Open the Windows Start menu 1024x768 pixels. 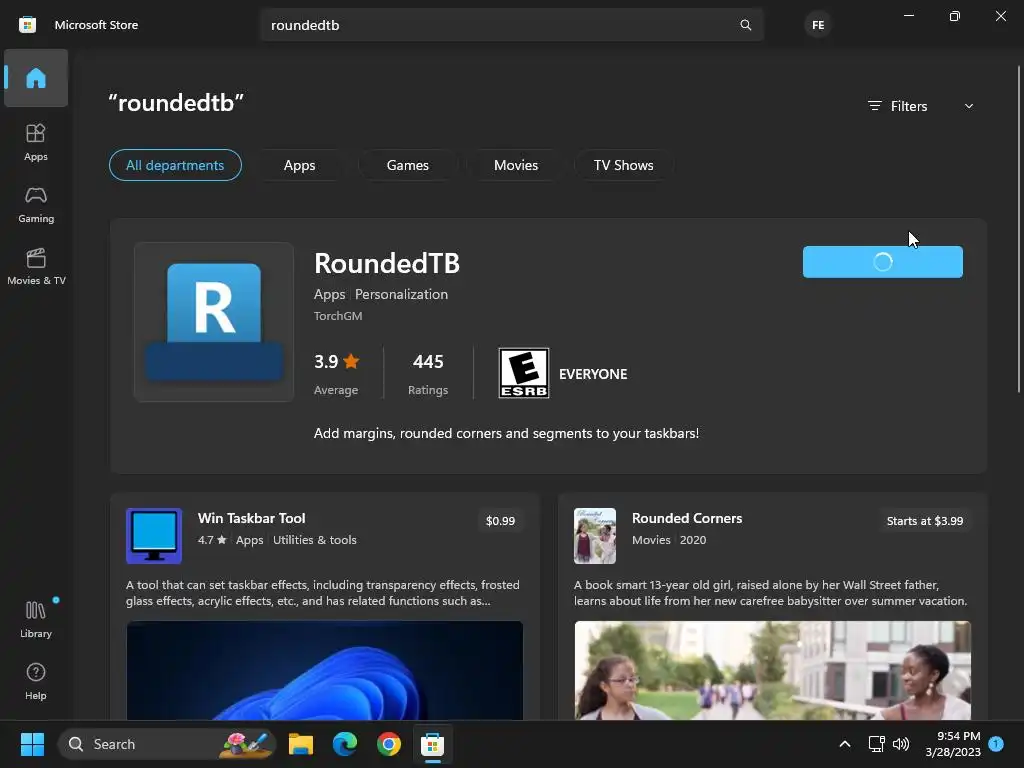(32, 744)
